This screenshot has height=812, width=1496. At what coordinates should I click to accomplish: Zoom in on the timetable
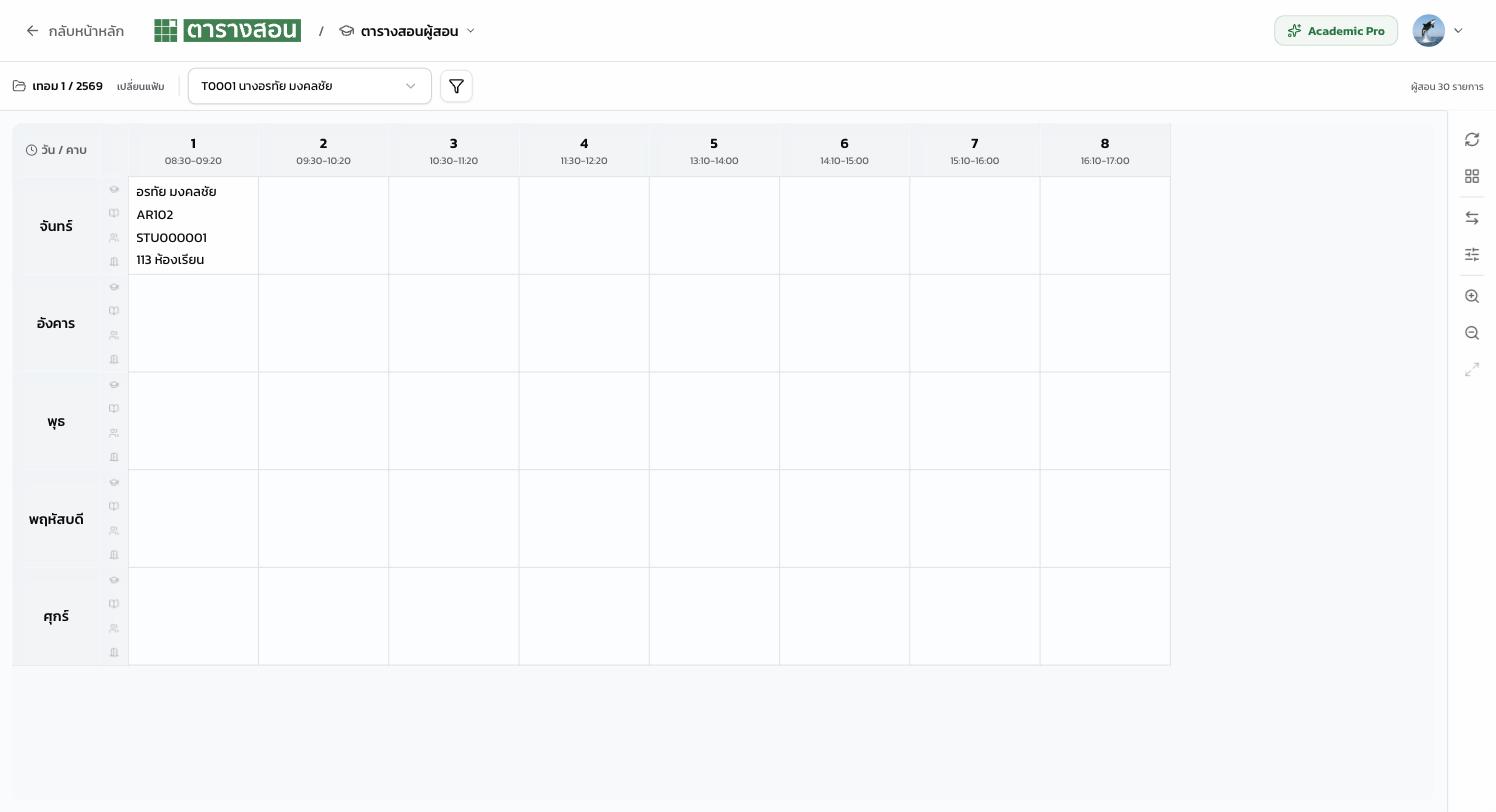(x=1472, y=296)
